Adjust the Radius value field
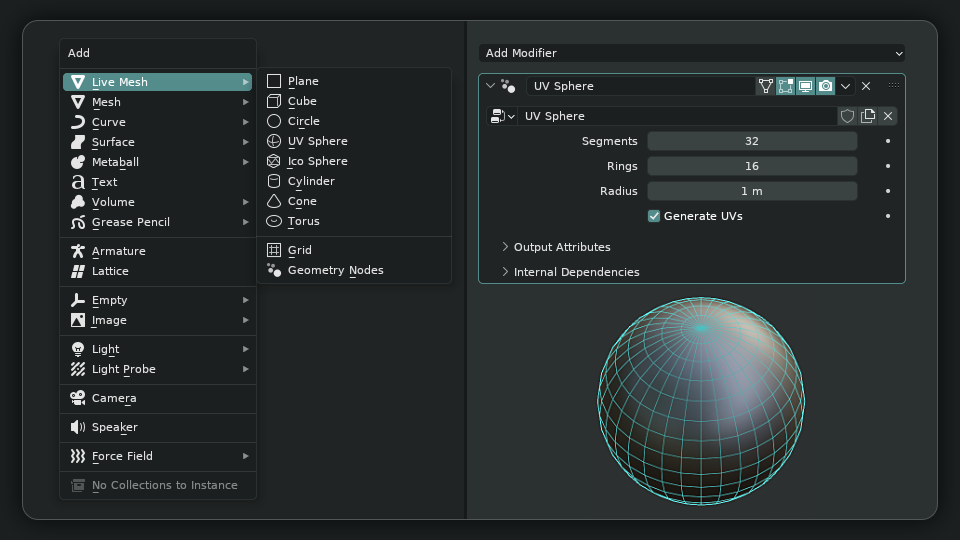The width and height of the screenshot is (960, 540). [x=752, y=191]
